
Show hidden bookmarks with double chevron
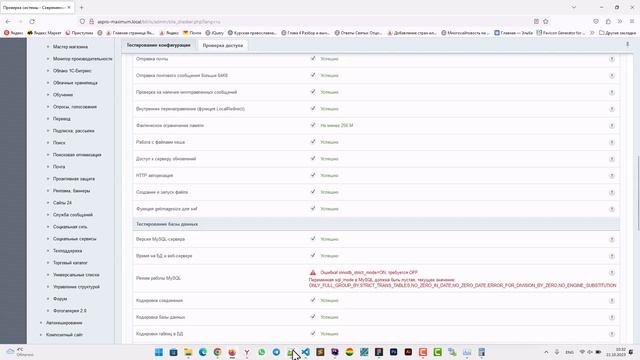click(x=592, y=33)
